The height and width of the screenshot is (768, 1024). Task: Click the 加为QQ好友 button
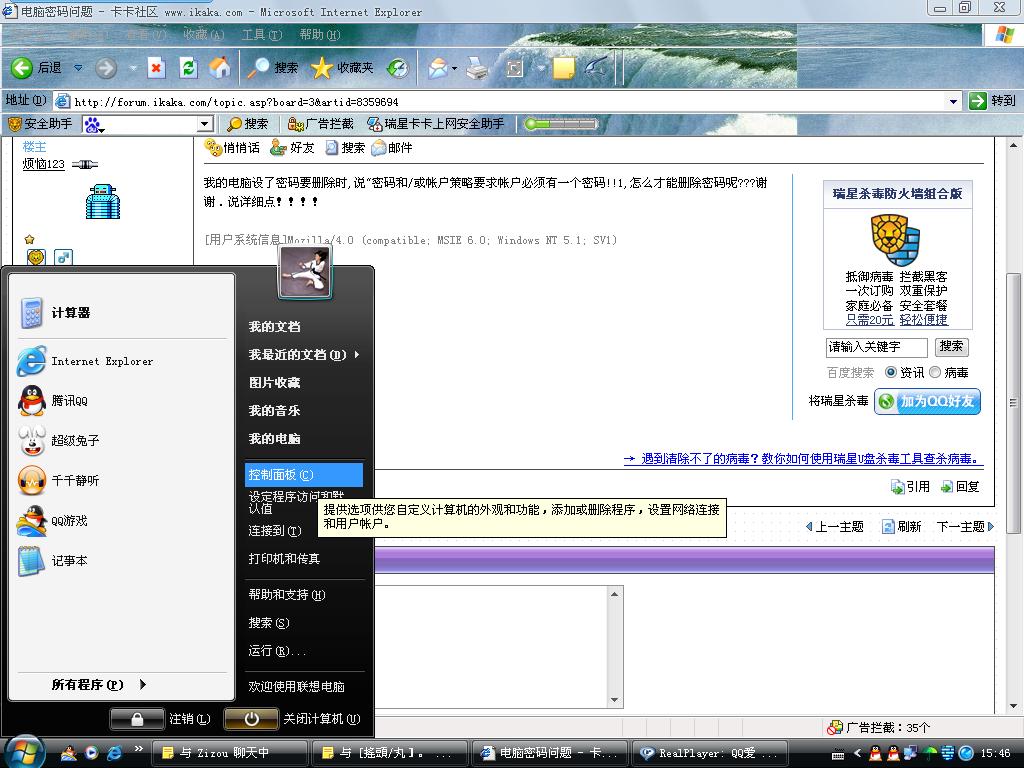tap(927, 401)
